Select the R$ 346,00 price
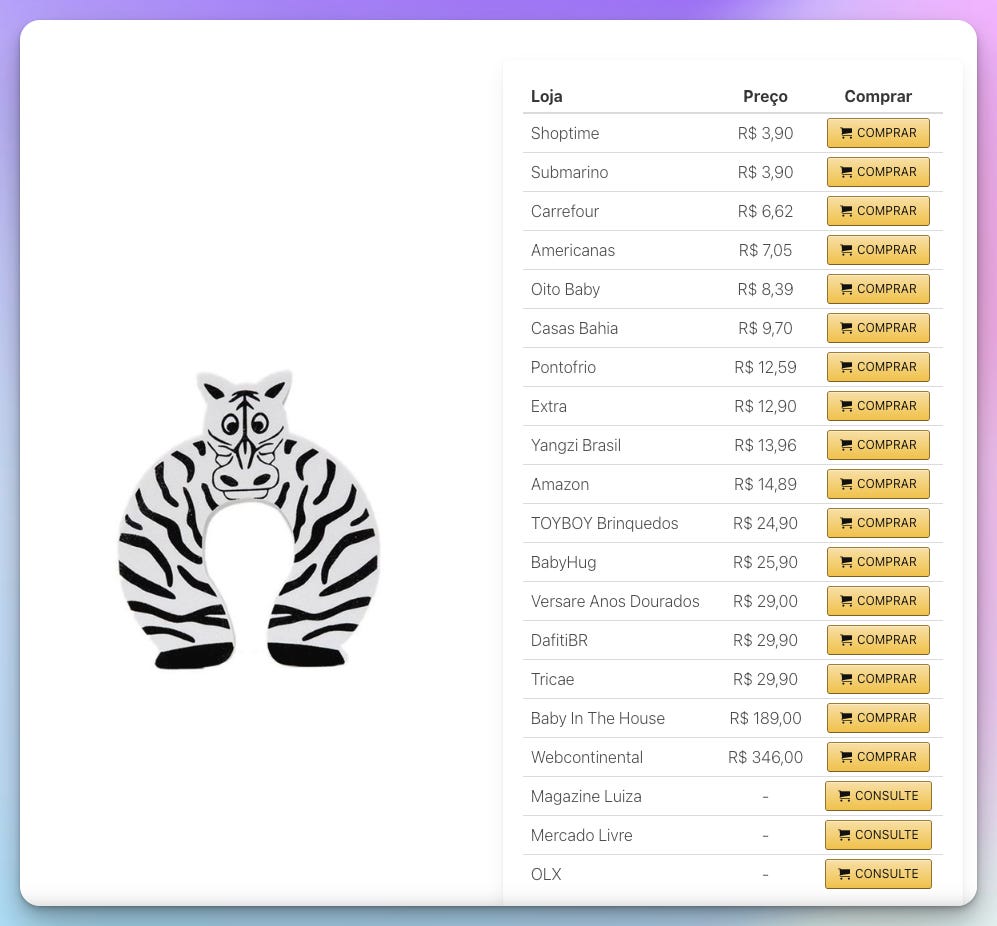 (765, 757)
